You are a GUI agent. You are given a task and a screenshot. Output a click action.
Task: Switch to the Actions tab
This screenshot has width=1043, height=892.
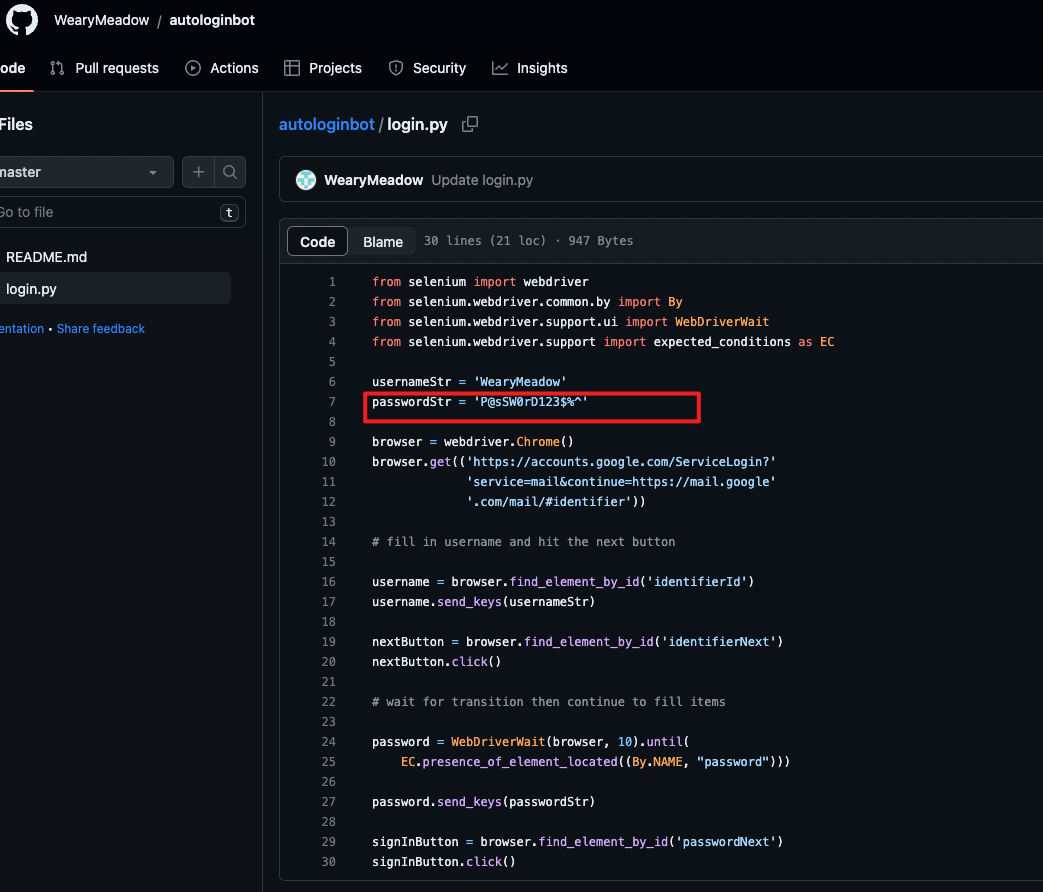222,68
